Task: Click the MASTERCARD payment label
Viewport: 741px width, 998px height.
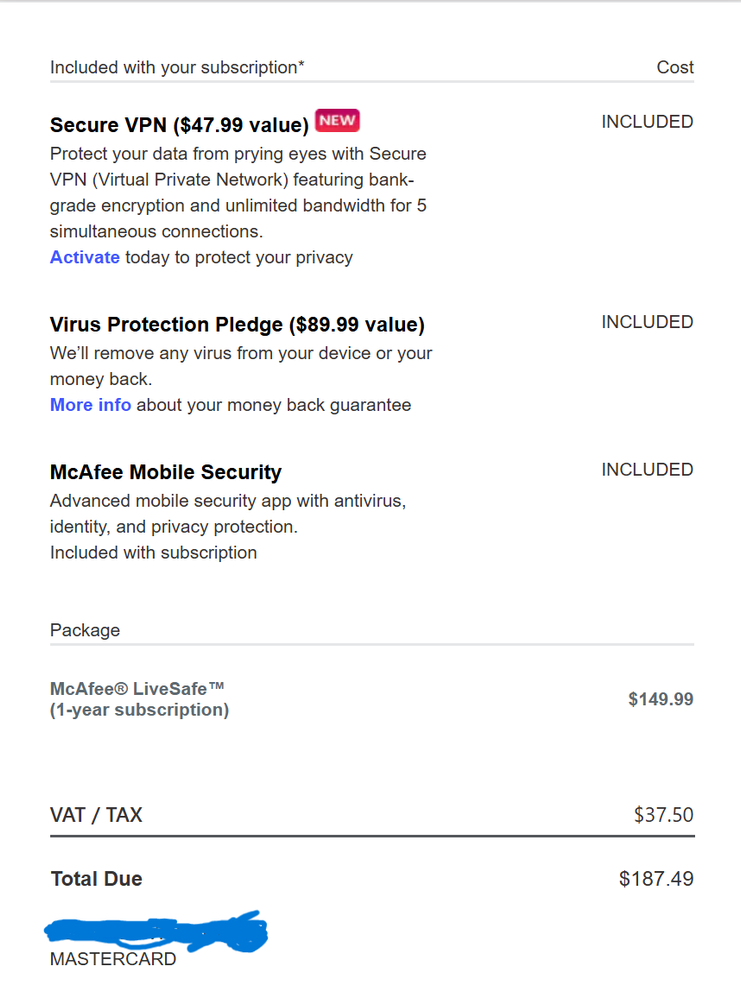Action: (113, 960)
